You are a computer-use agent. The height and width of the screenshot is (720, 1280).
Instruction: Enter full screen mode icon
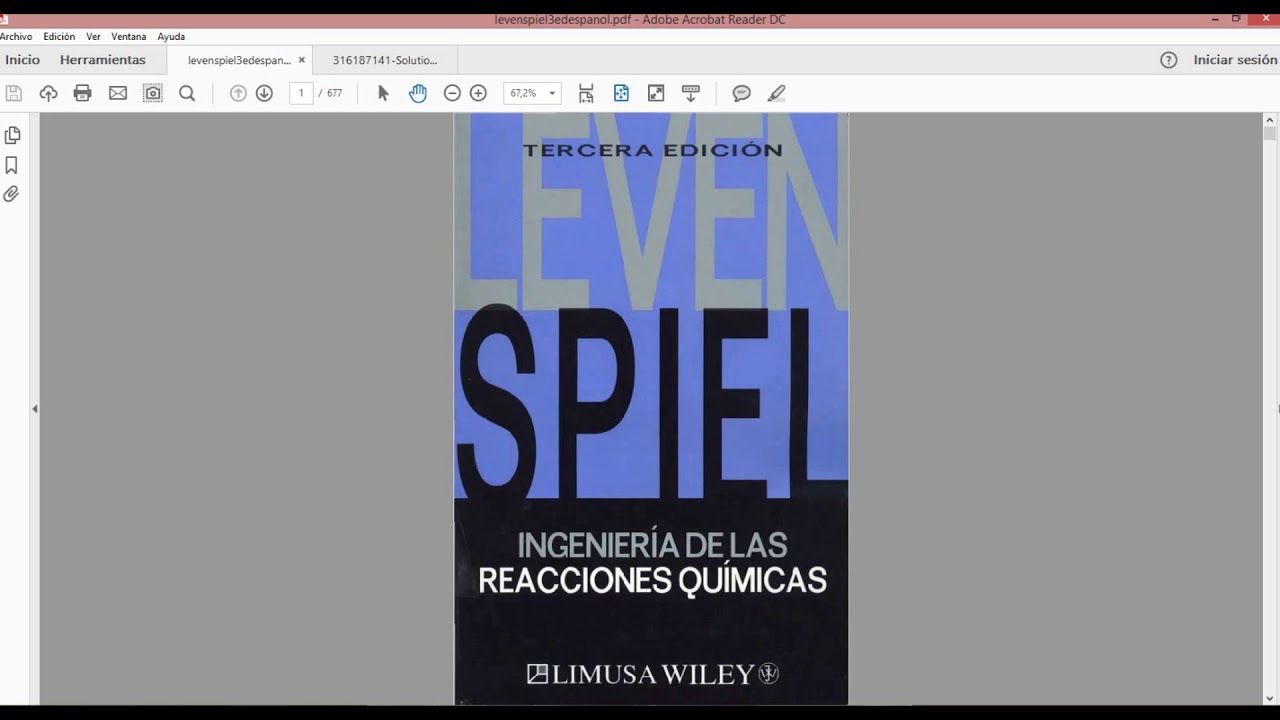656,93
